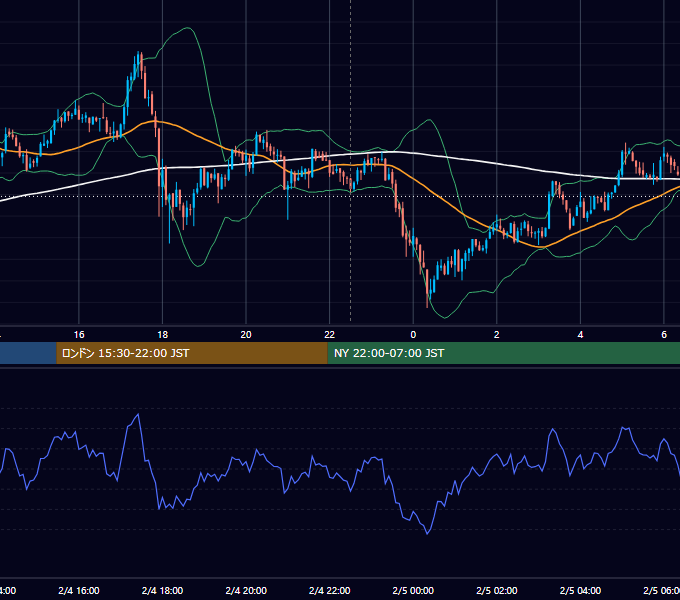Click the 6 hour label on price chart

(x=664, y=335)
